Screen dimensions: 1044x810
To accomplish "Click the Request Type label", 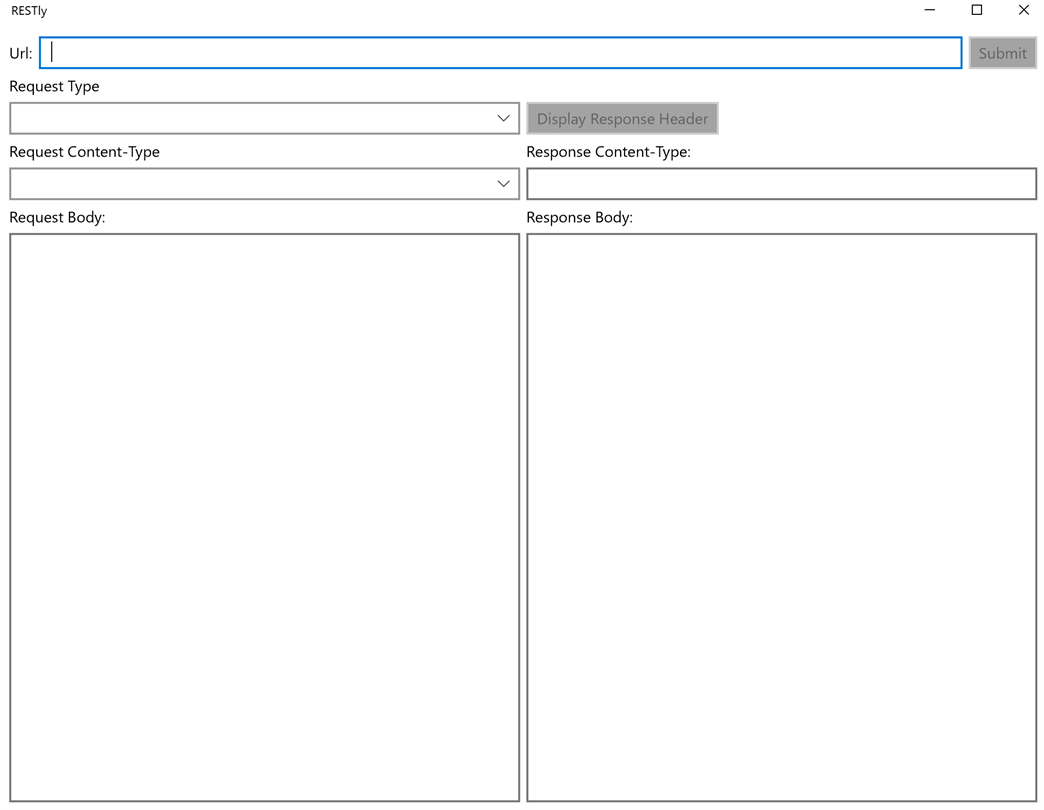I will [54, 87].
